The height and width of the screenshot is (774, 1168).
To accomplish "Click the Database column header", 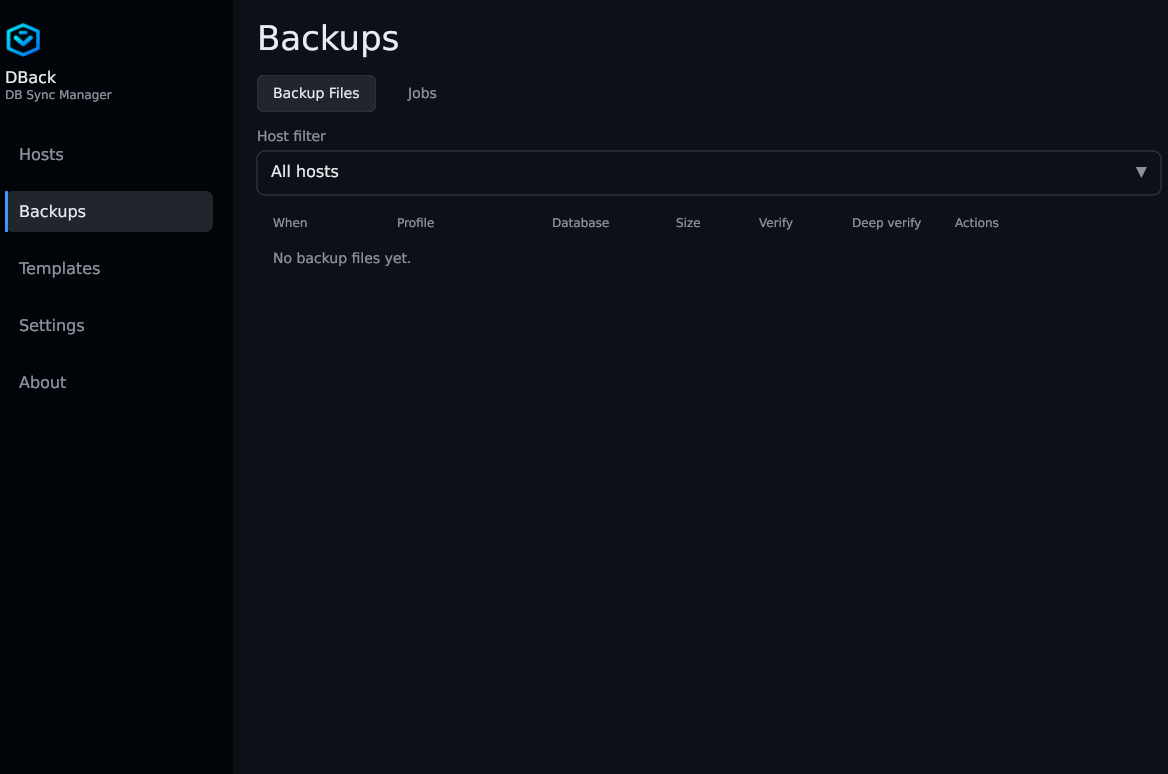I will pyautogui.click(x=580, y=223).
